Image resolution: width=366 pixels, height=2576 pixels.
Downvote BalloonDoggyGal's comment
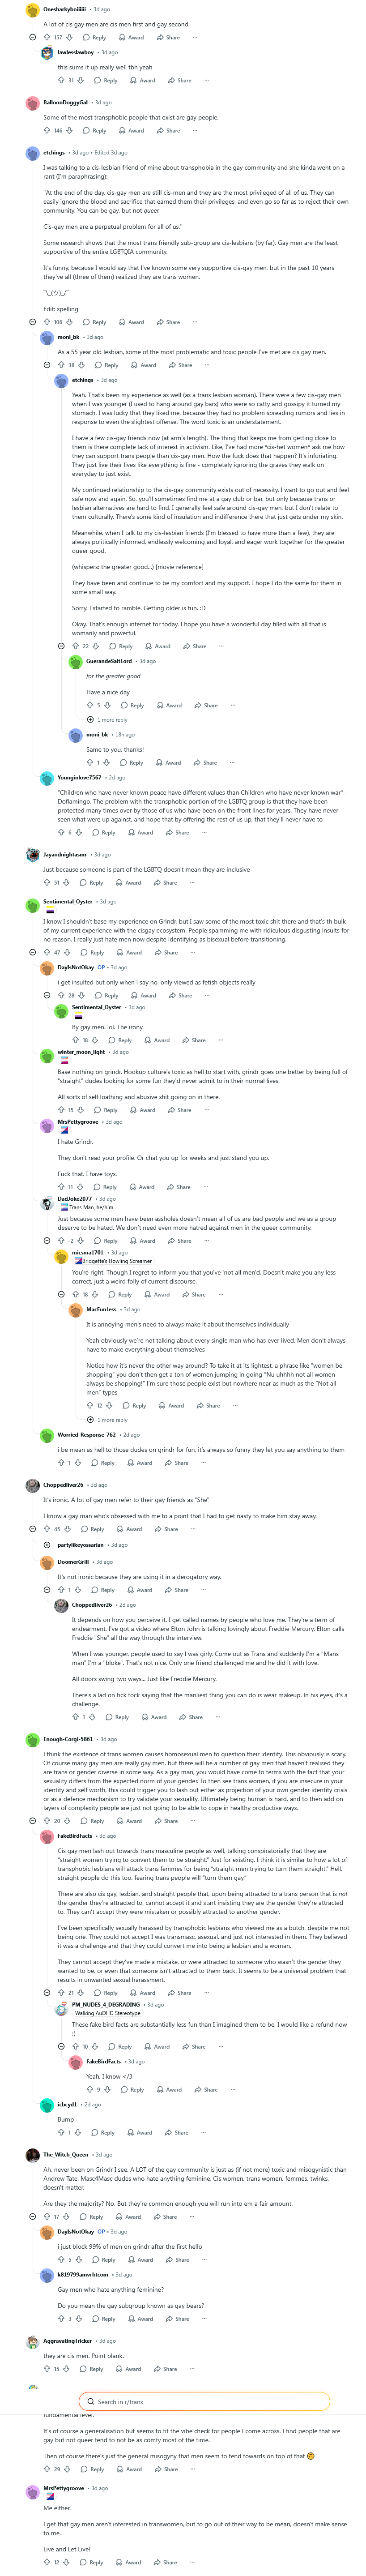tap(69, 130)
